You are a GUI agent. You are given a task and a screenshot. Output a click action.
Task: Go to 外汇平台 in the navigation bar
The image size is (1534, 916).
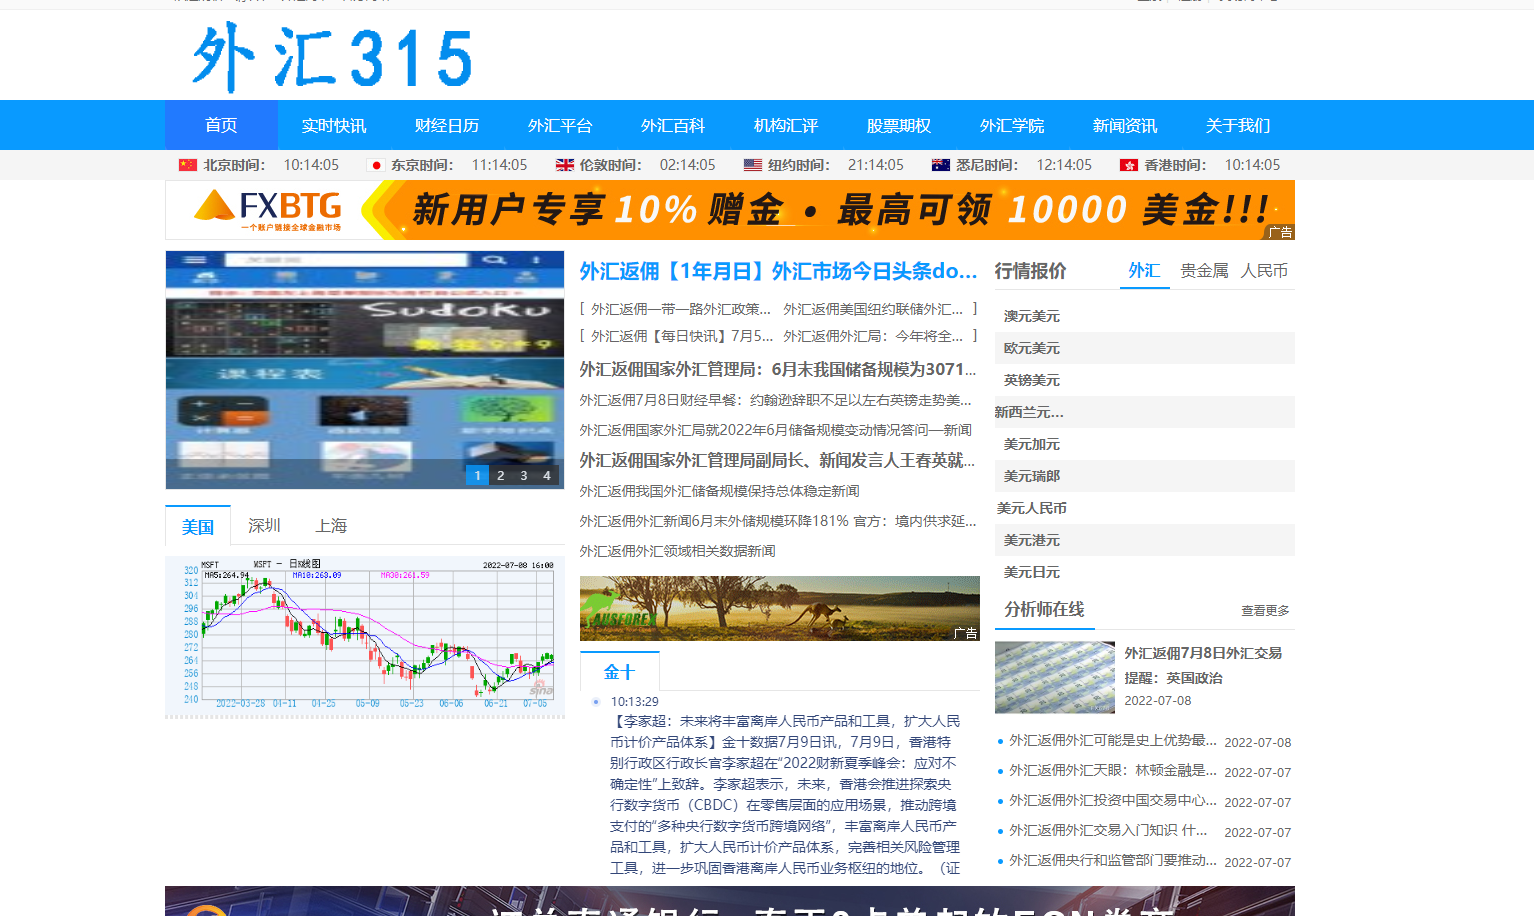[560, 125]
